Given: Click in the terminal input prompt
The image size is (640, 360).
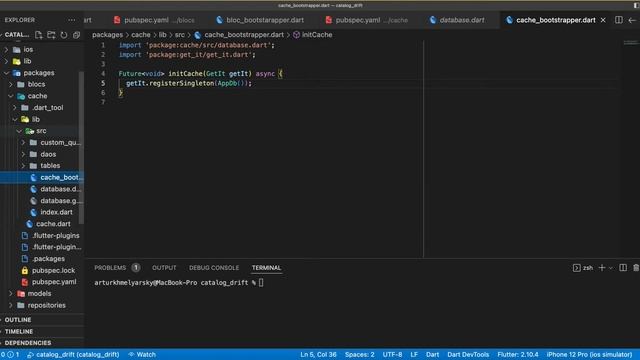Looking at the screenshot, I should 261,282.
